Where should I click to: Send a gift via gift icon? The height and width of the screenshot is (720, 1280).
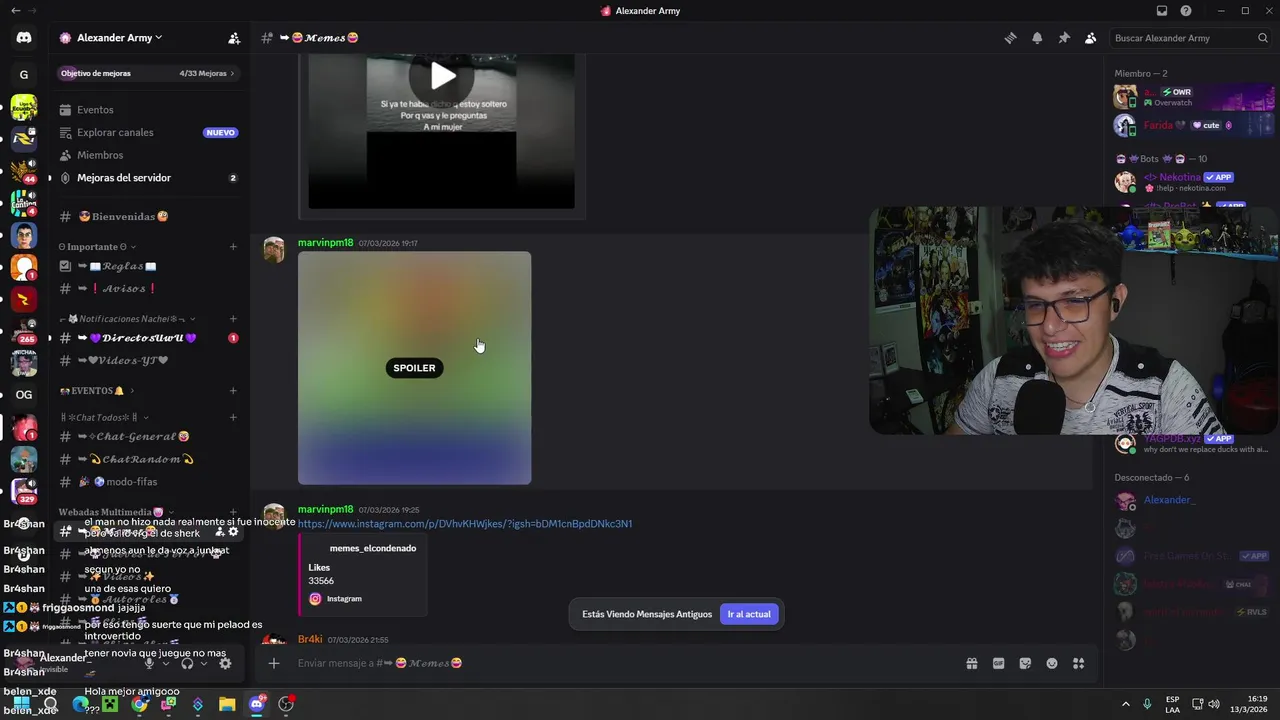[972, 663]
